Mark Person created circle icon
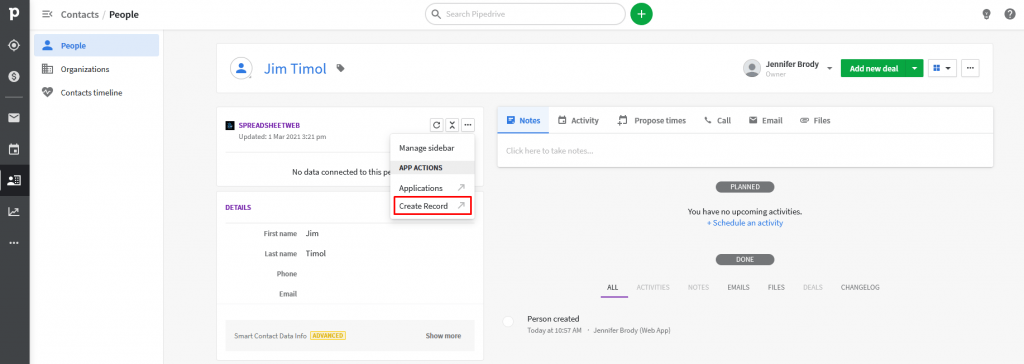This screenshot has width=1024, height=364. (x=508, y=322)
